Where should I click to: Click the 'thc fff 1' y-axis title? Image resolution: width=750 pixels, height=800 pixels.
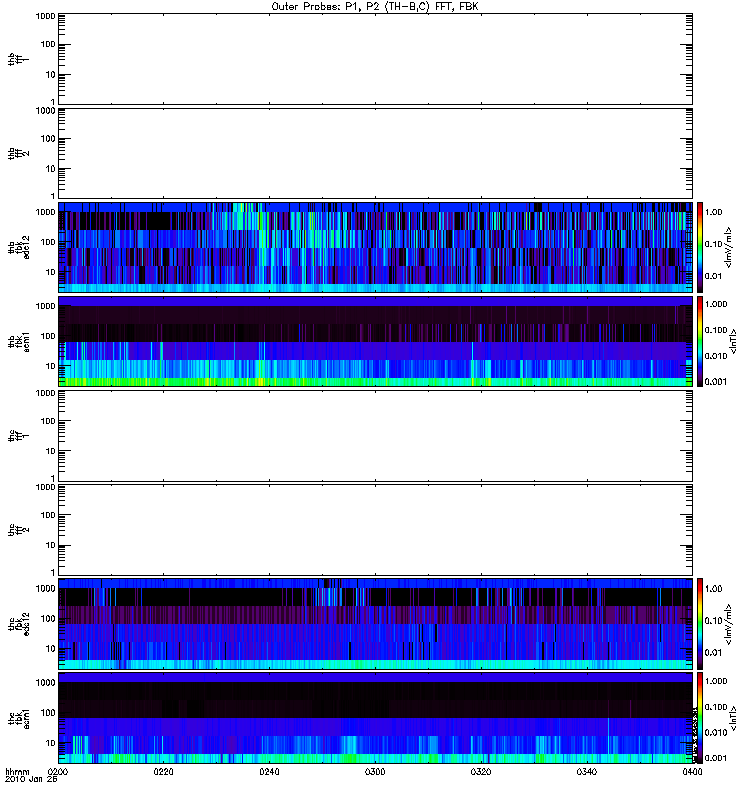pyautogui.click(x=18, y=436)
